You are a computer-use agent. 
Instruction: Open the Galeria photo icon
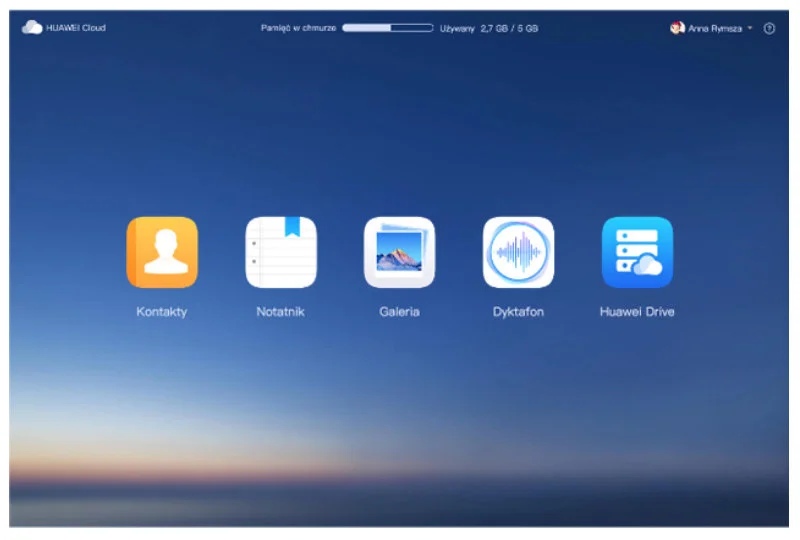(x=399, y=252)
